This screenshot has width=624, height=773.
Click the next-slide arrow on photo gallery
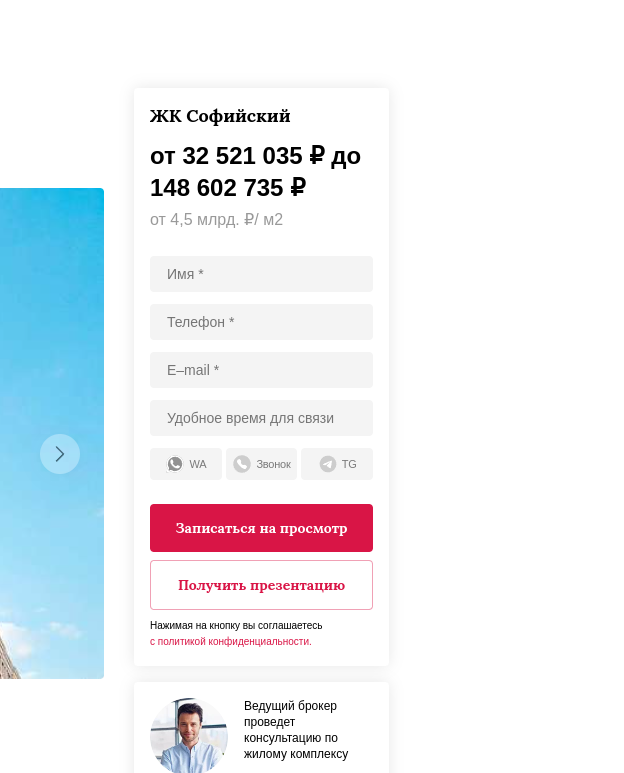60,454
